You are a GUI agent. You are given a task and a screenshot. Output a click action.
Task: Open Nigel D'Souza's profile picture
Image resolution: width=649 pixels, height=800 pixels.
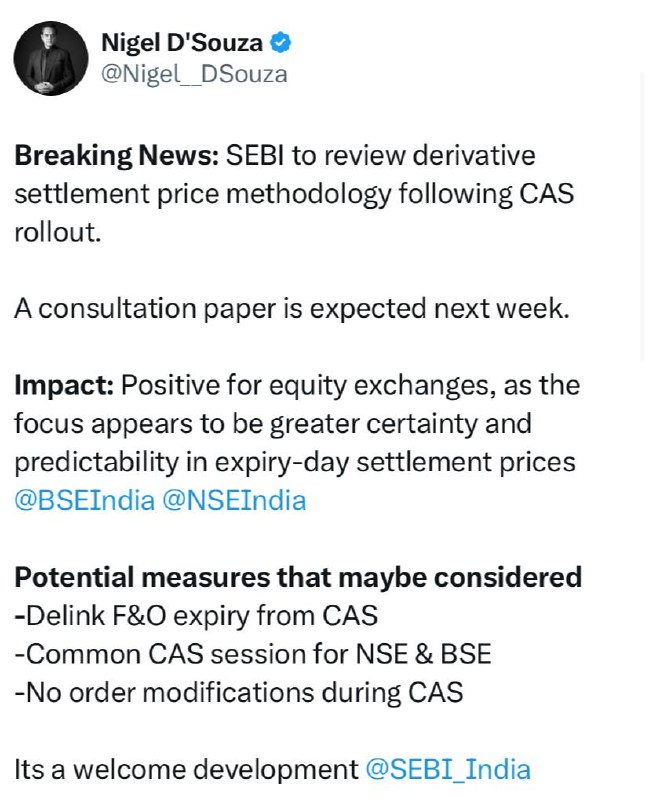coord(51,58)
